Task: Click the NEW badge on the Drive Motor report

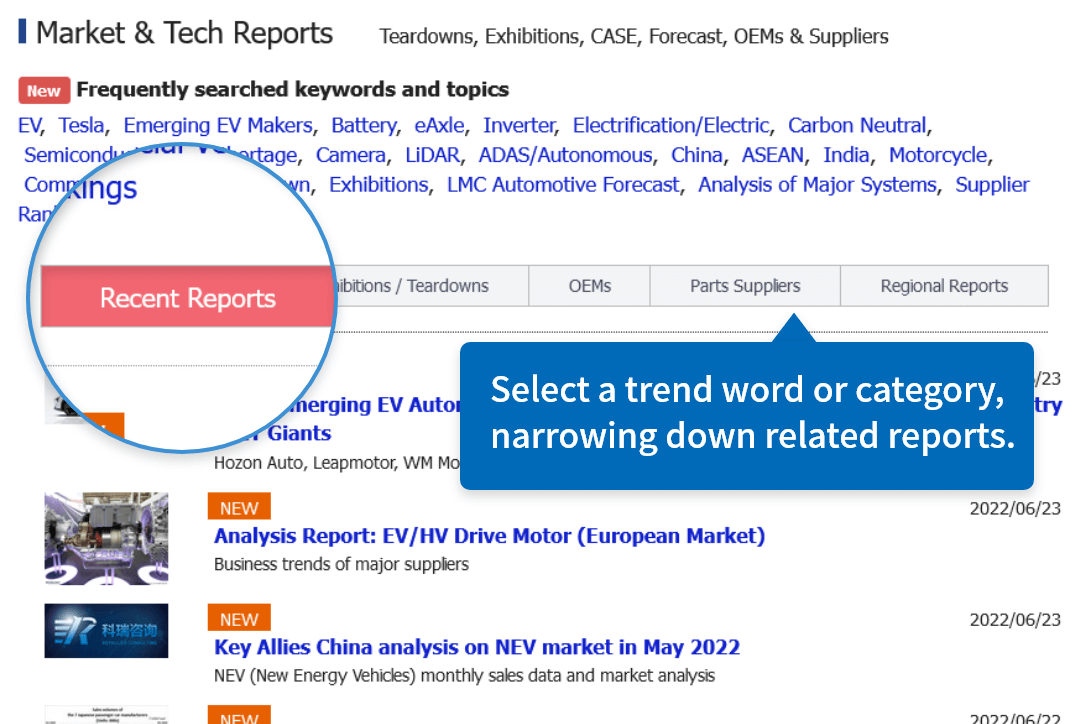Action: pyautogui.click(x=239, y=506)
